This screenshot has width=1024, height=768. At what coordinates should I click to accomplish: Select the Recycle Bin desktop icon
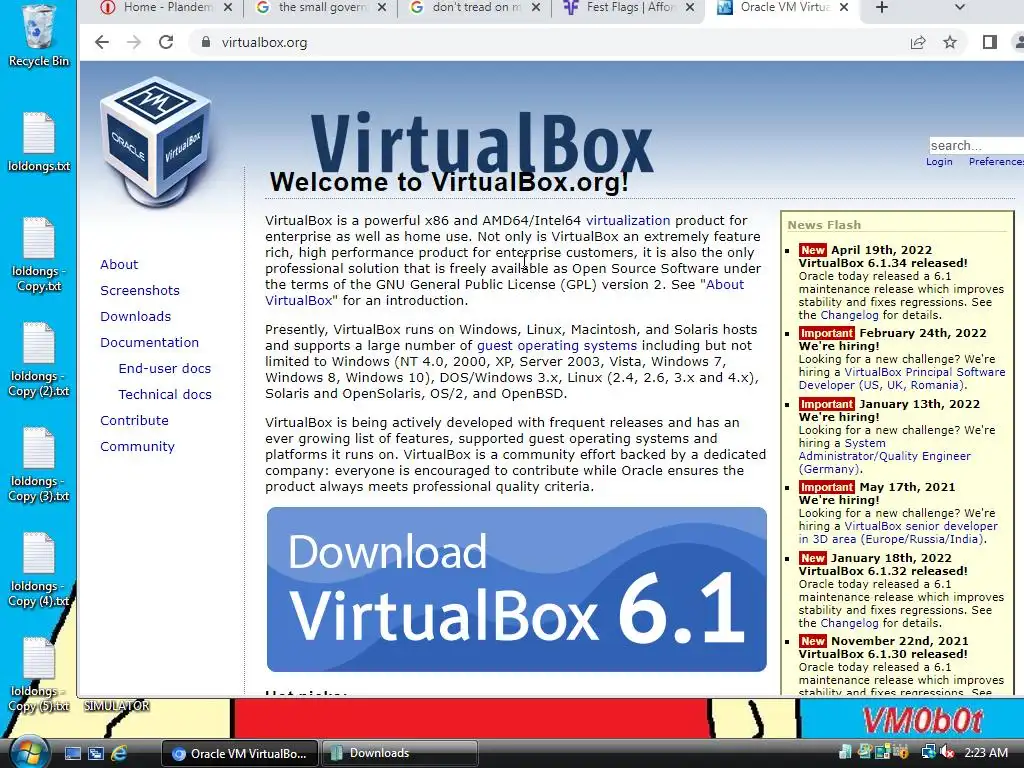coord(39,36)
